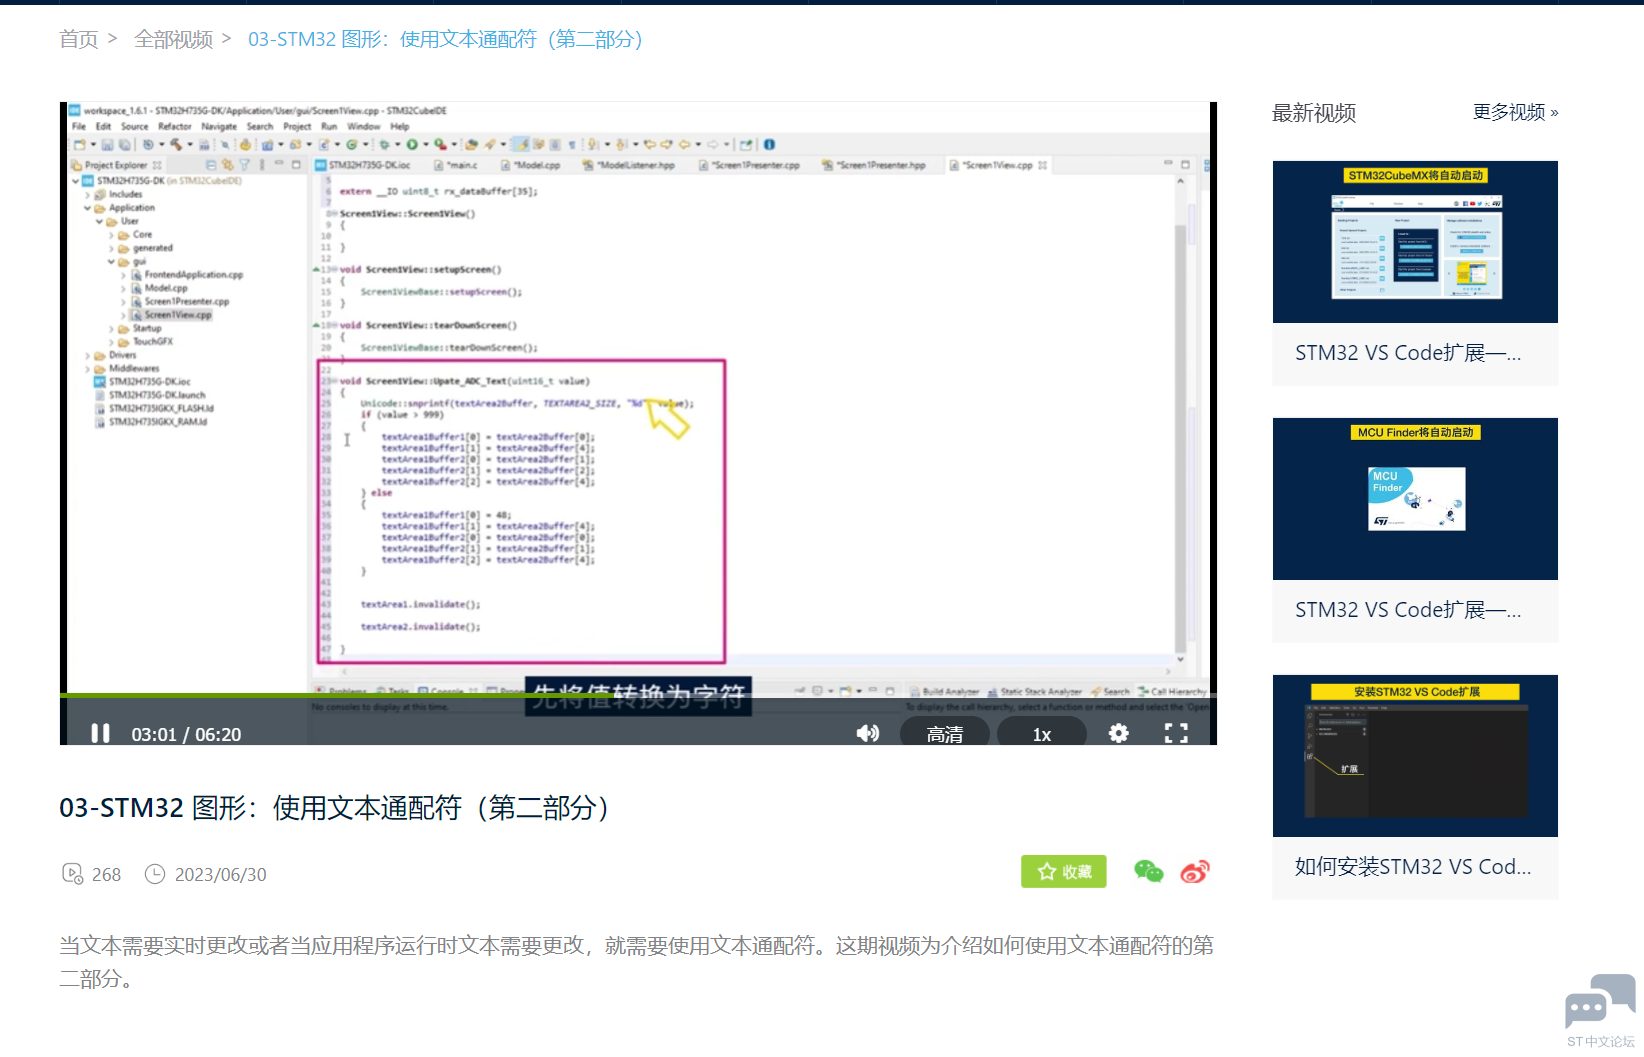The image size is (1644, 1057).
Task: Open the 安装STM32 VS Code扩展 video thumbnail
Action: pos(1415,756)
